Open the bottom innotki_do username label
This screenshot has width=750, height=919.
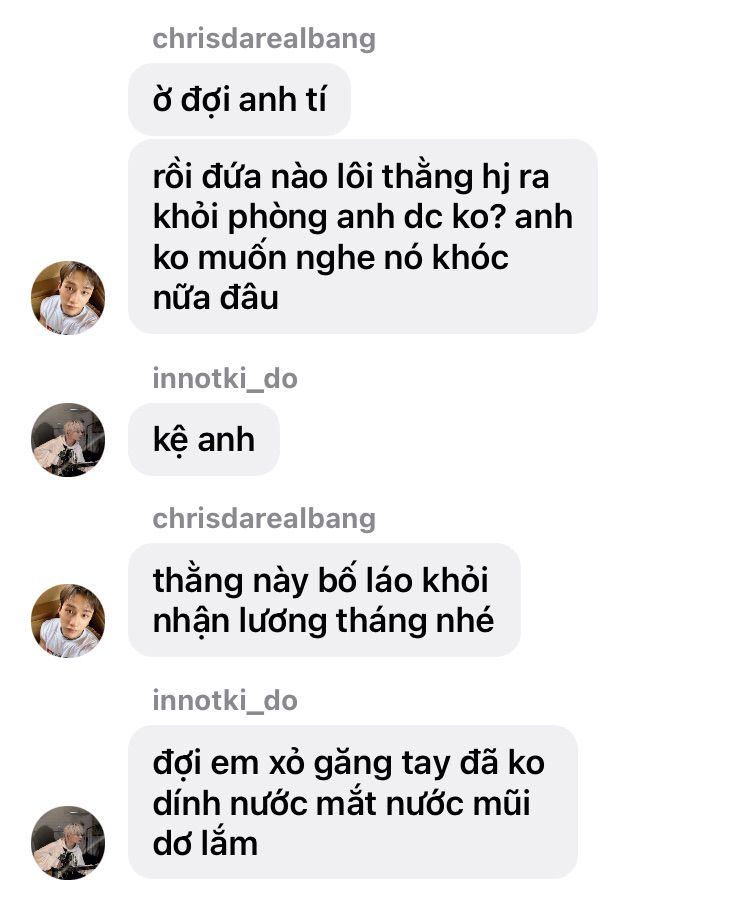point(225,700)
